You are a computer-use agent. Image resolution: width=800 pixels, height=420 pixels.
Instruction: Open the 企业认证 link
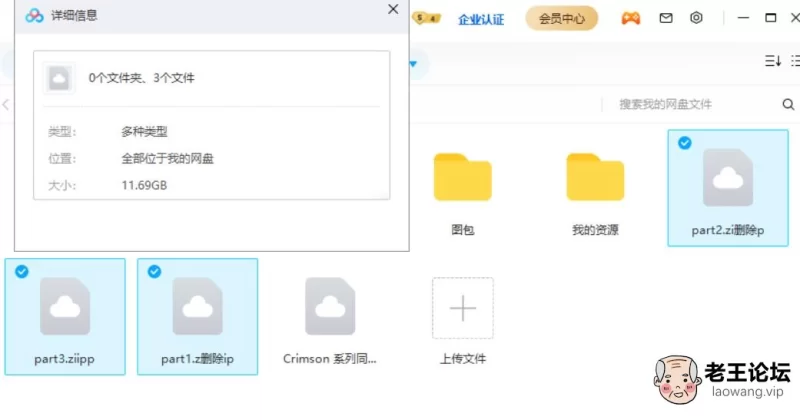pyautogui.click(x=481, y=19)
